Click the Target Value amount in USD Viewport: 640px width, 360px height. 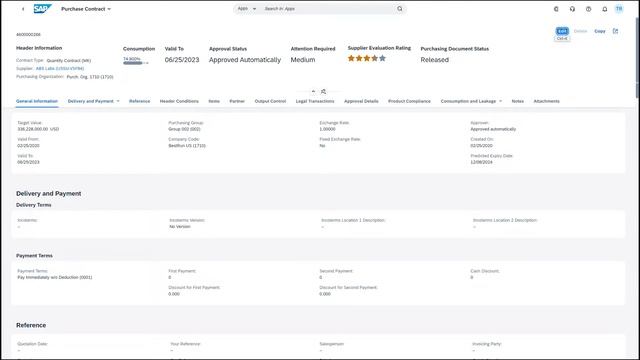(38, 129)
